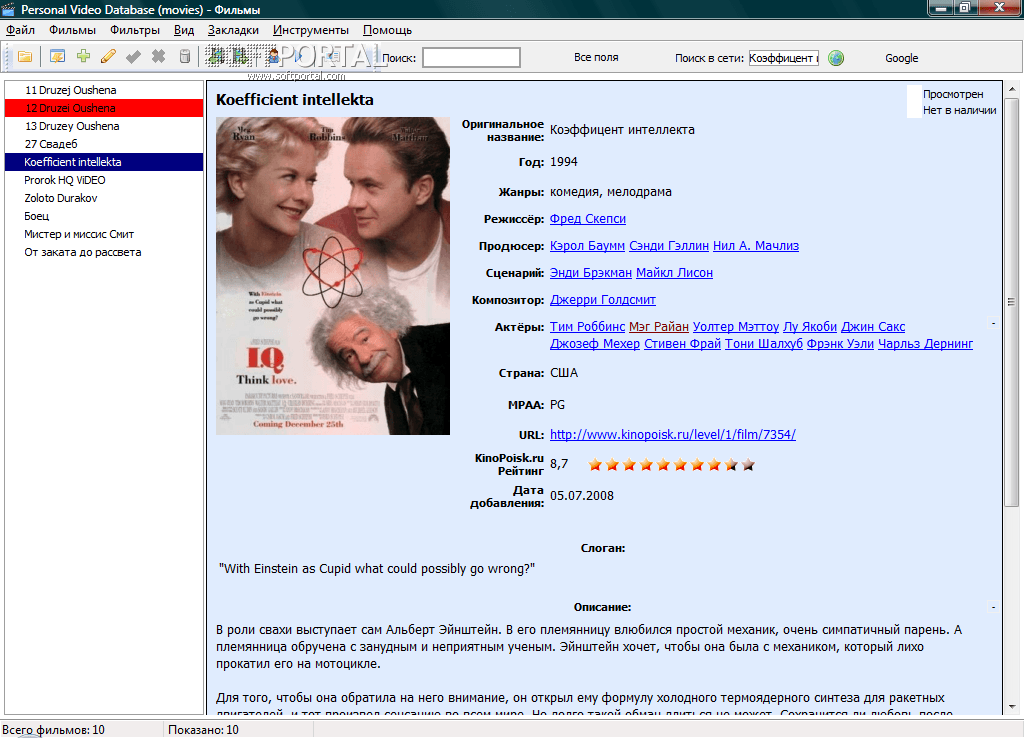Open the Фильмы menu
The width and height of the screenshot is (1024, 738).
coord(72,30)
